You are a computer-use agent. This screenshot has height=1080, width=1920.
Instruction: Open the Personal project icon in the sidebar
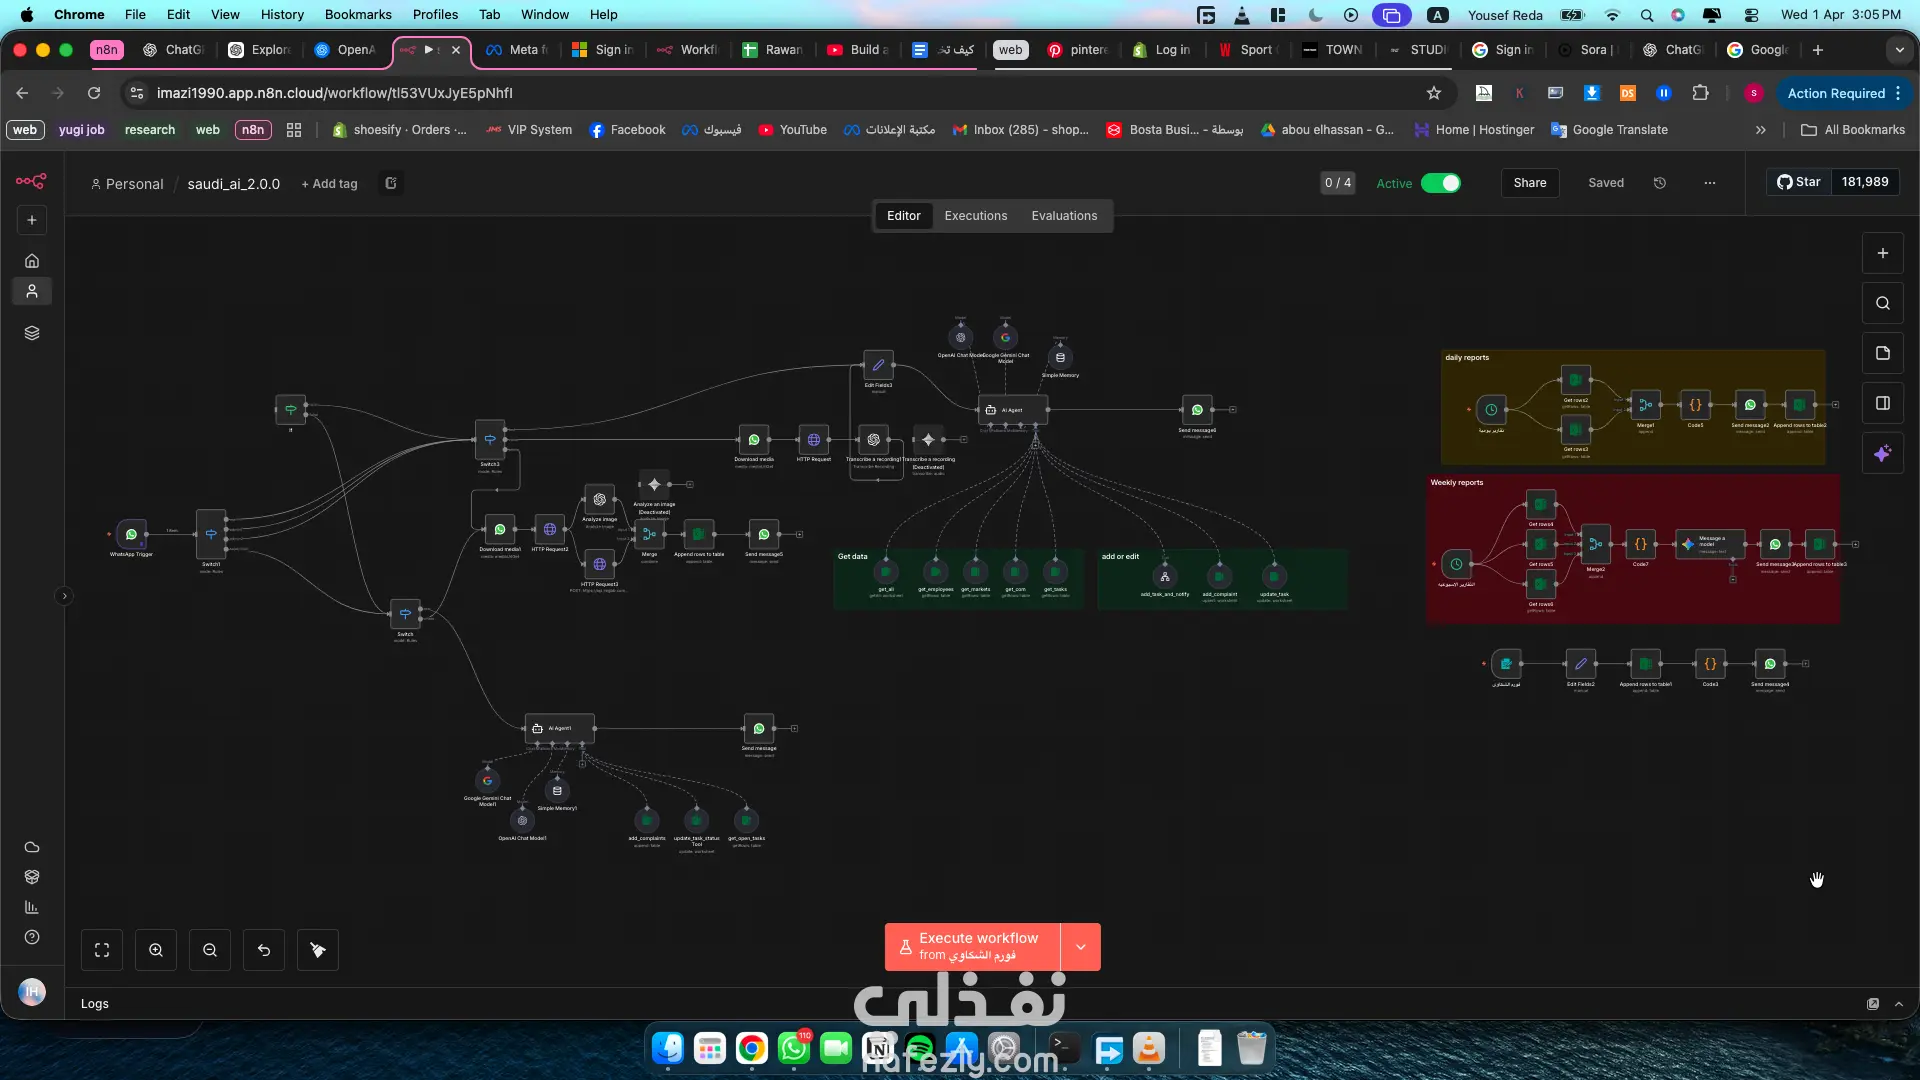[x=32, y=291]
